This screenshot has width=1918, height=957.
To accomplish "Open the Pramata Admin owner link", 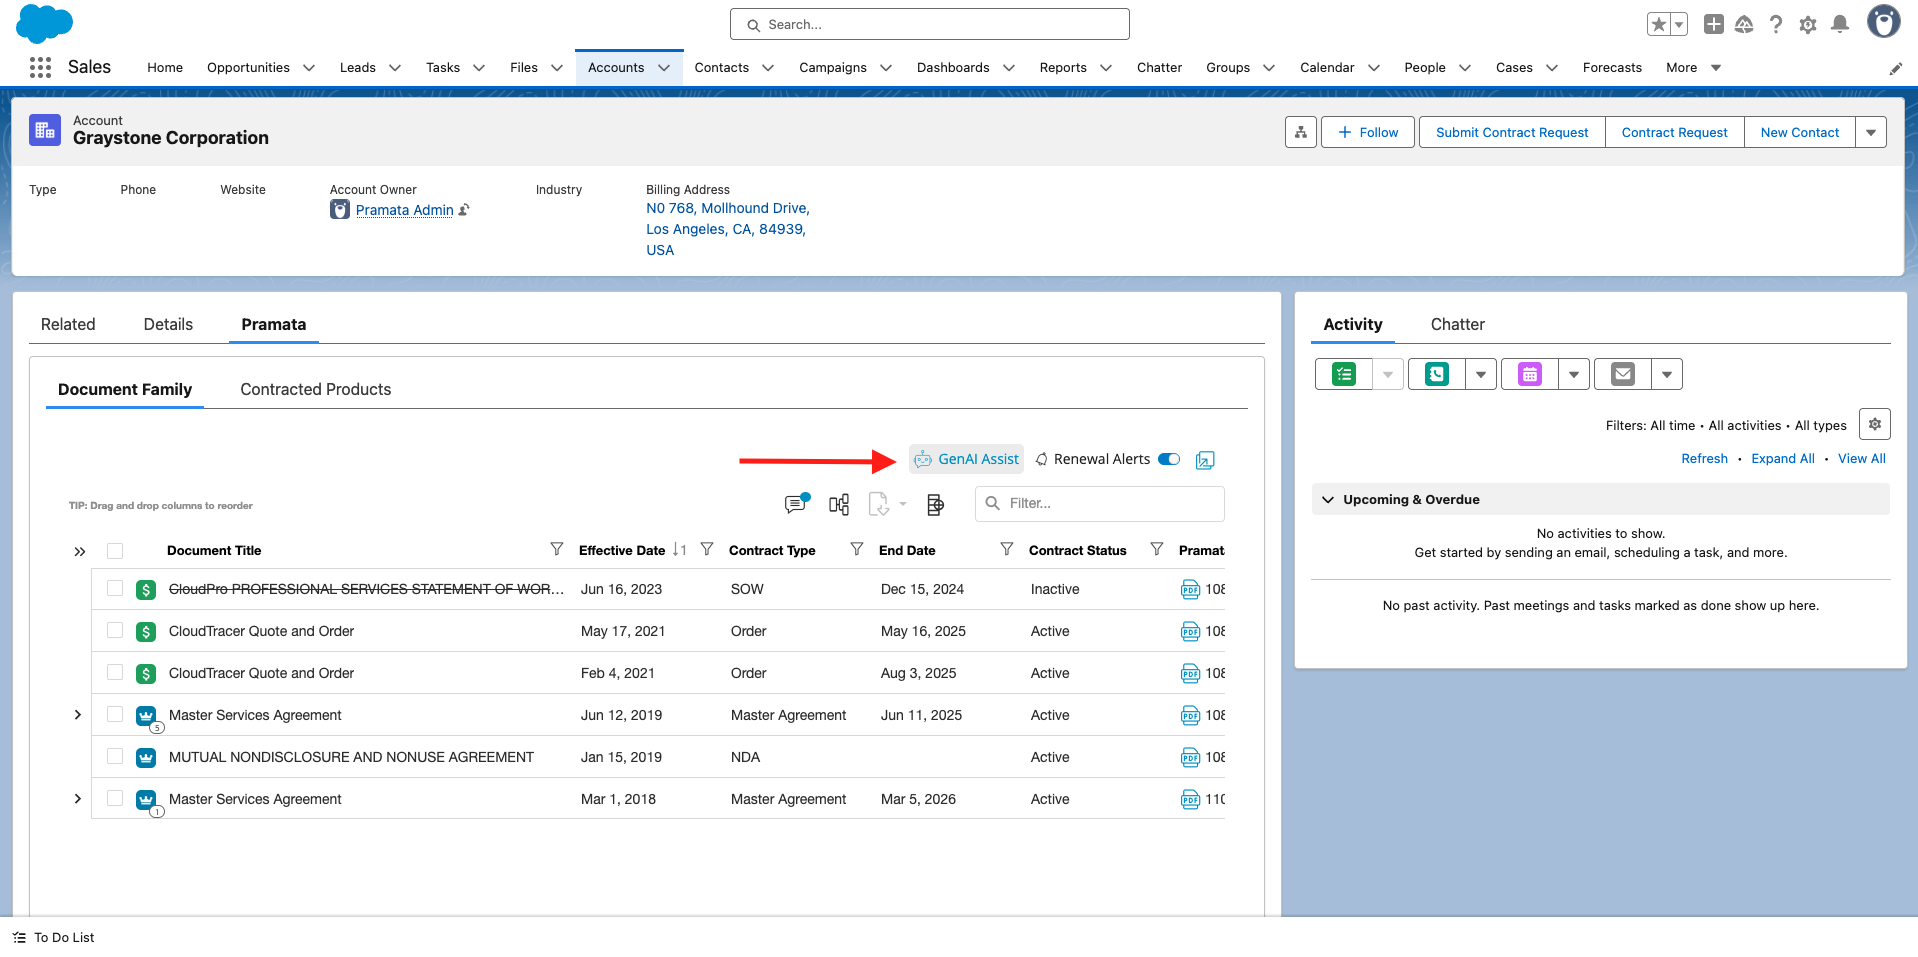I will pos(405,210).
